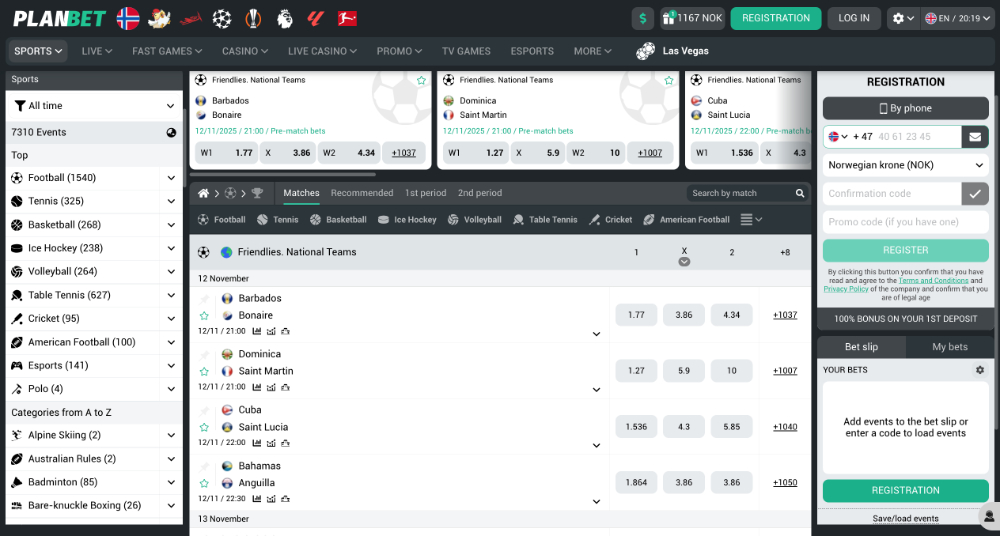Image resolution: width=1000 pixels, height=536 pixels.
Task: Expand the Football category in sidebar
Action: tap(171, 178)
